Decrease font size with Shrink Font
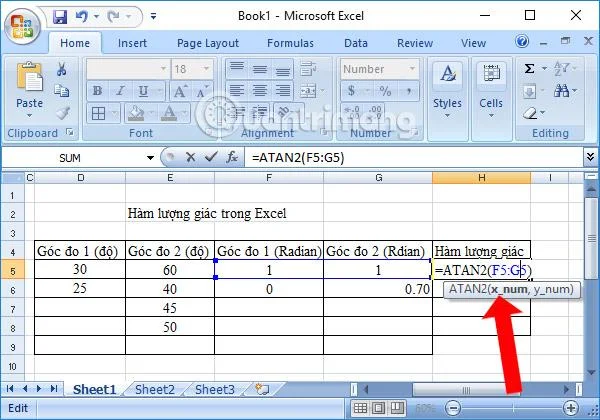This screenshot has height=420, width=600. (202, 91)
